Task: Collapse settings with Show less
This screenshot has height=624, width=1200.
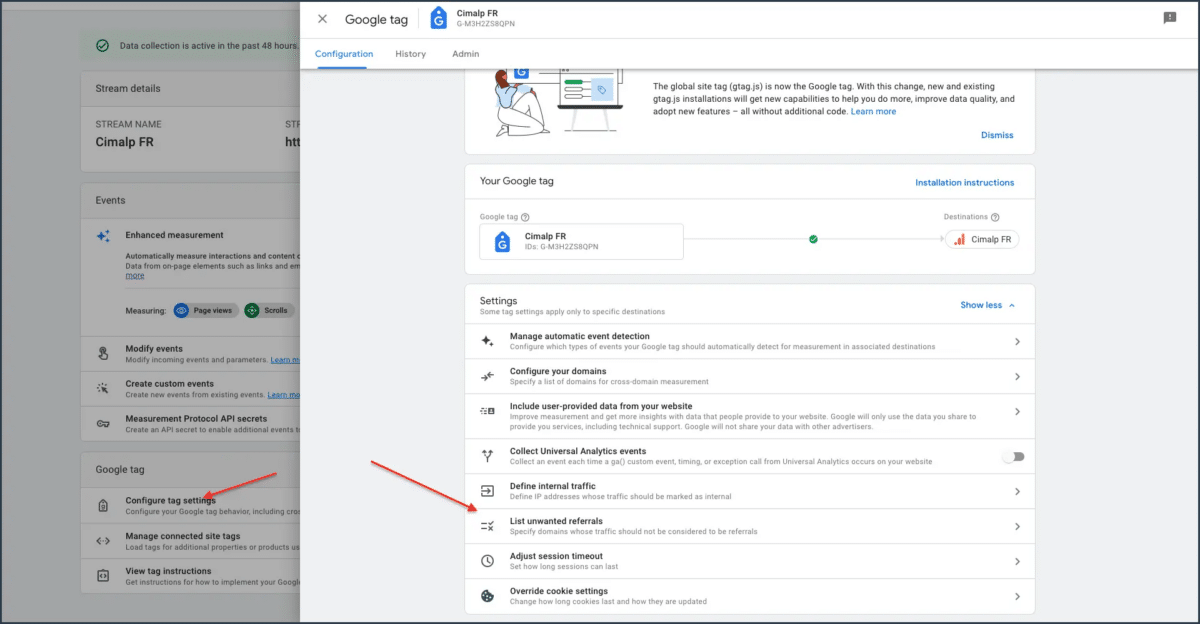Action: [988, 305]
